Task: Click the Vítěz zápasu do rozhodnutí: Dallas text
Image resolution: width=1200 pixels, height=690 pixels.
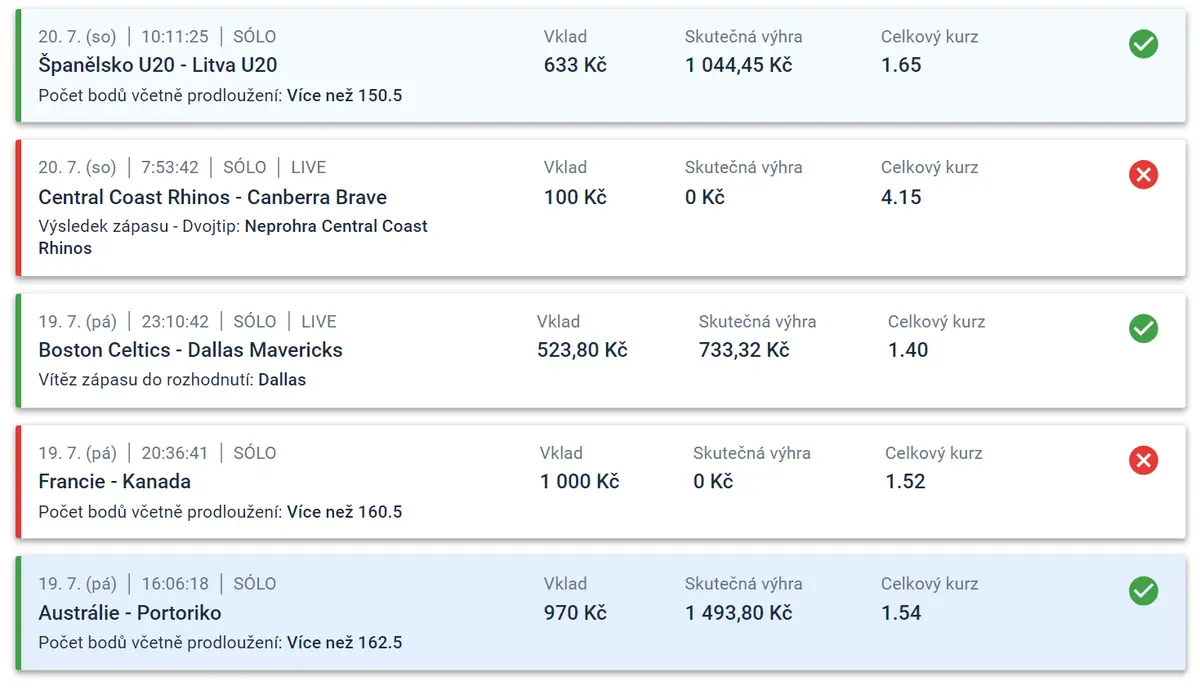Action: pos(172,380)
